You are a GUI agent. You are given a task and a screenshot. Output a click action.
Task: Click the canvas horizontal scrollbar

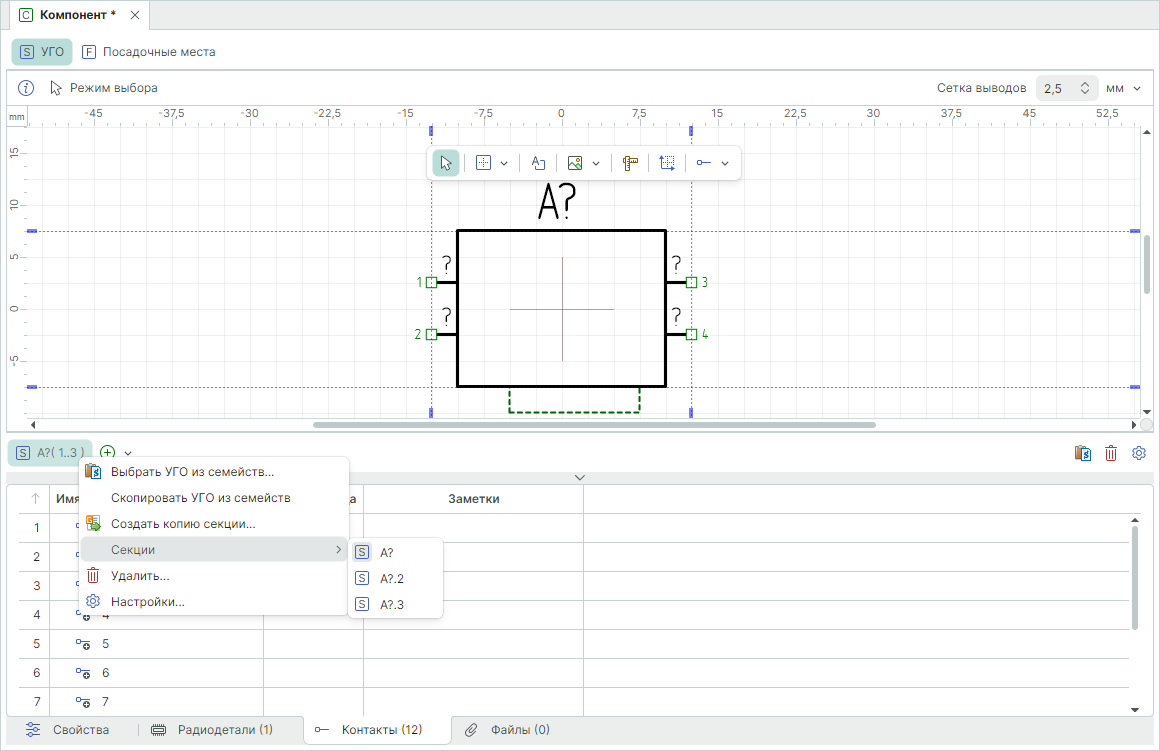tap(594, 425)
